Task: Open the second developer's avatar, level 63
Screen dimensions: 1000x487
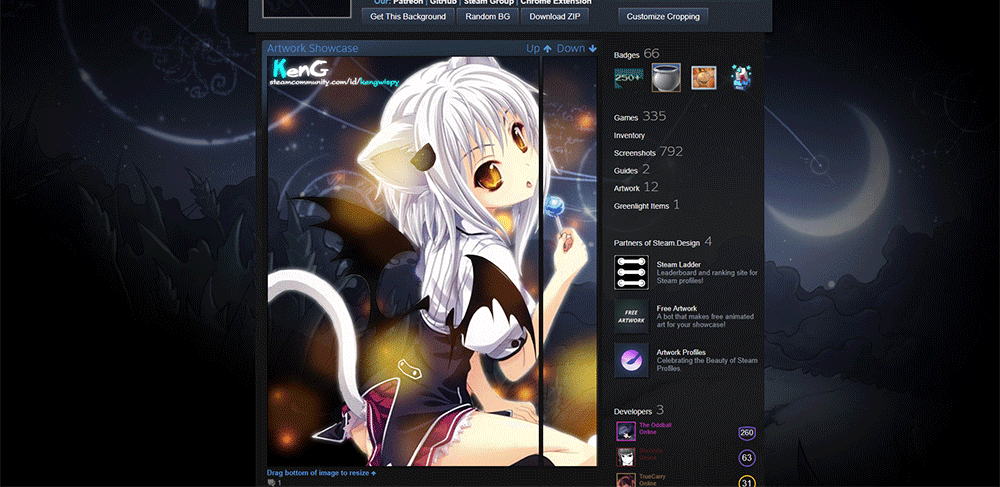Action: click(x=626, y=457)
